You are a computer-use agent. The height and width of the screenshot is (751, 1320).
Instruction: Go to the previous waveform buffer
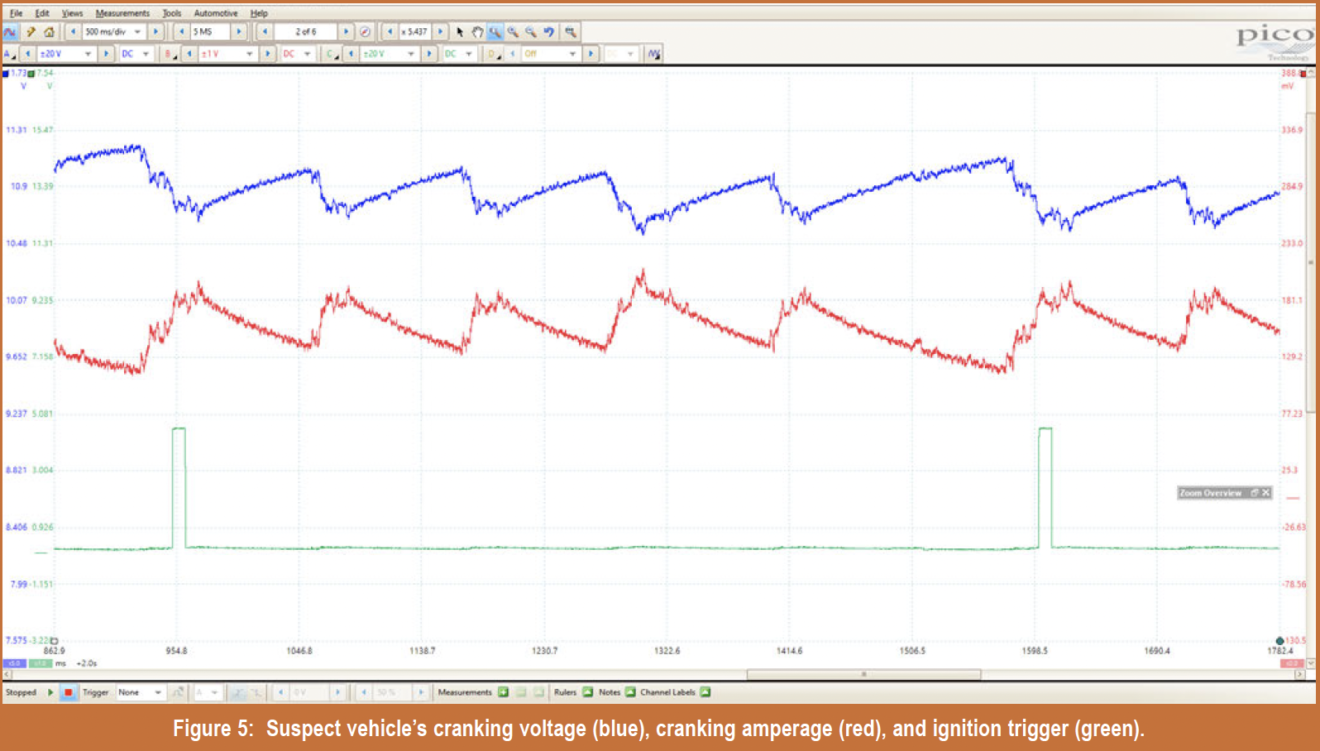coord(265,32)
